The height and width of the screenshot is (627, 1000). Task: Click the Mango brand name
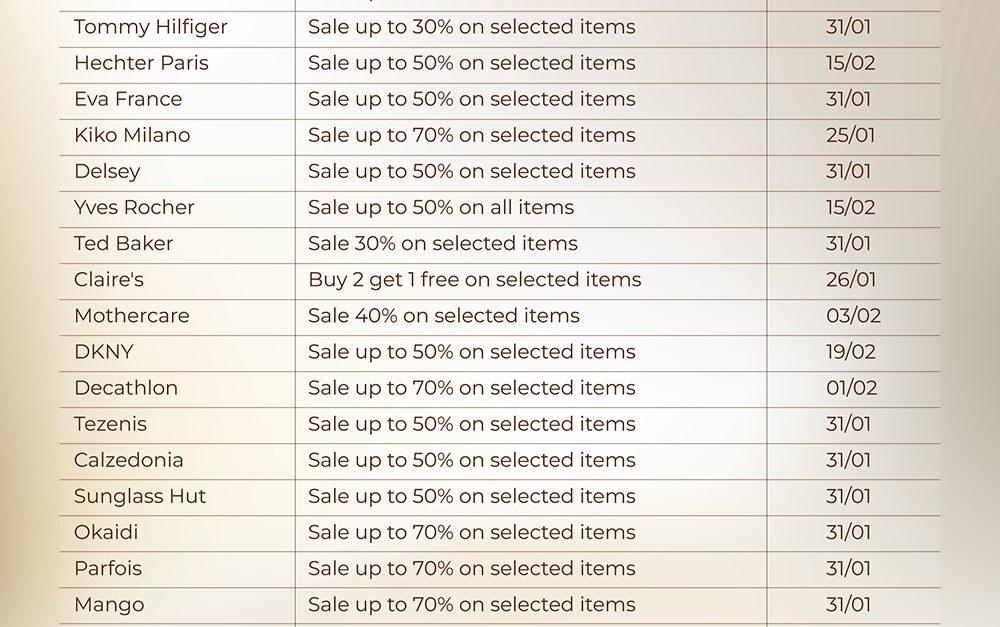108,604
